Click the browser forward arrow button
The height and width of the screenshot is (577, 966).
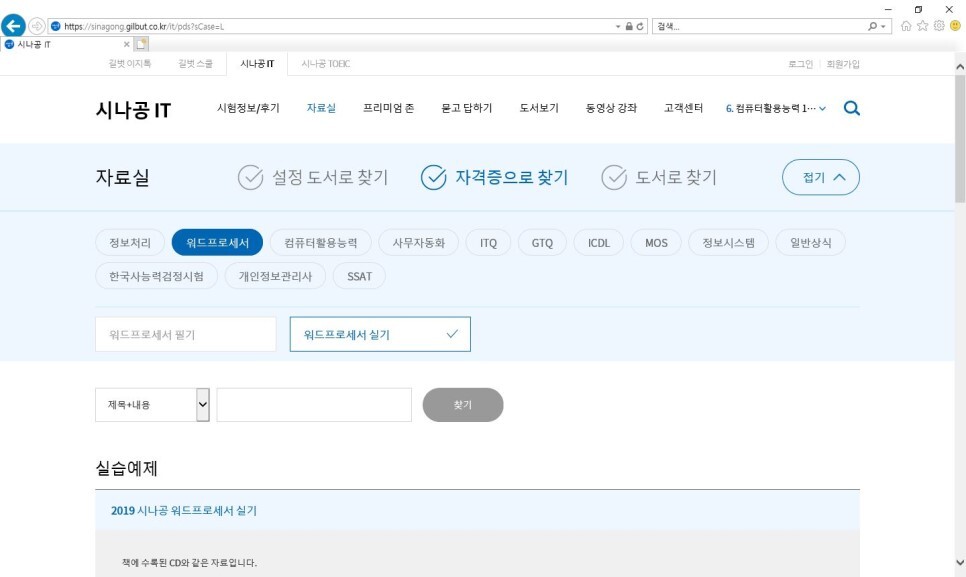coord(37,26)
